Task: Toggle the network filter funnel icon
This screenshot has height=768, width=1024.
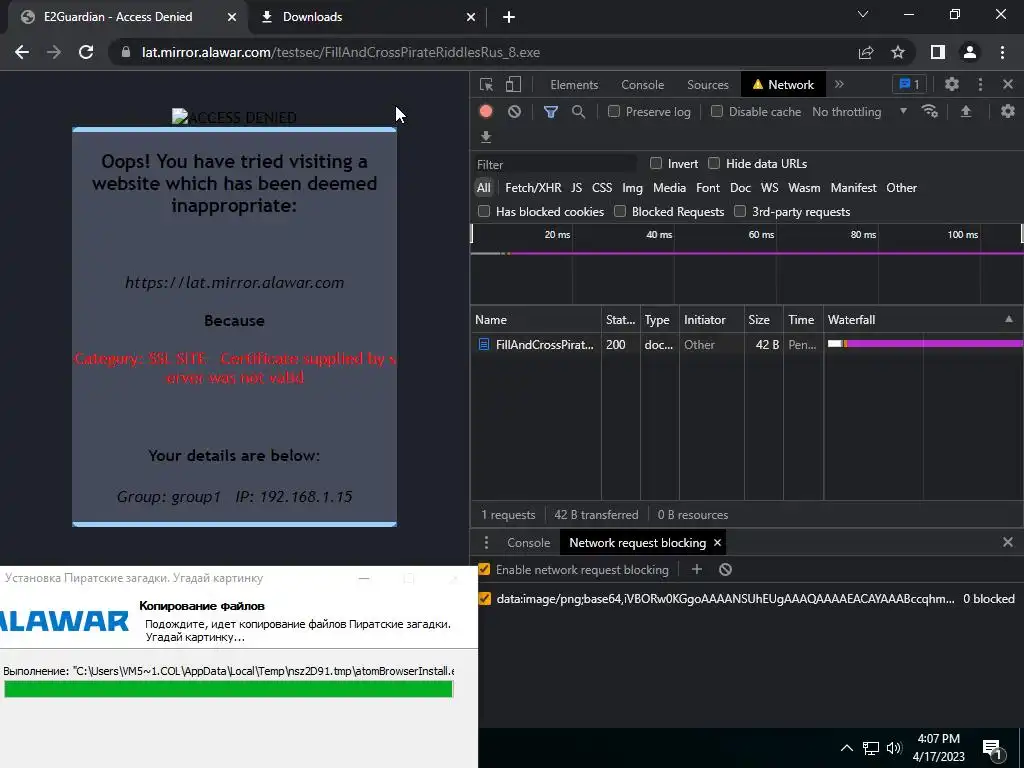Action: click(x=551, y=112)
